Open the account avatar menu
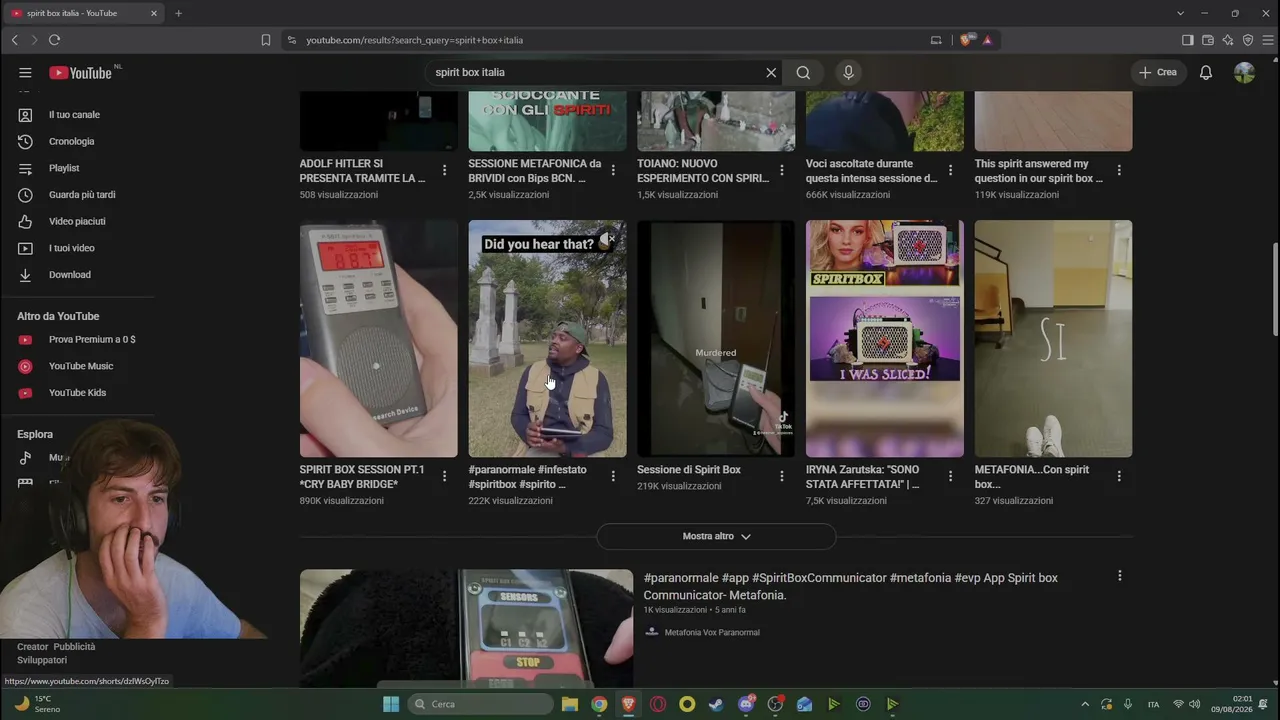Image resolution: width=1280 pixels, height=720 pixels. click(1244, 72)
